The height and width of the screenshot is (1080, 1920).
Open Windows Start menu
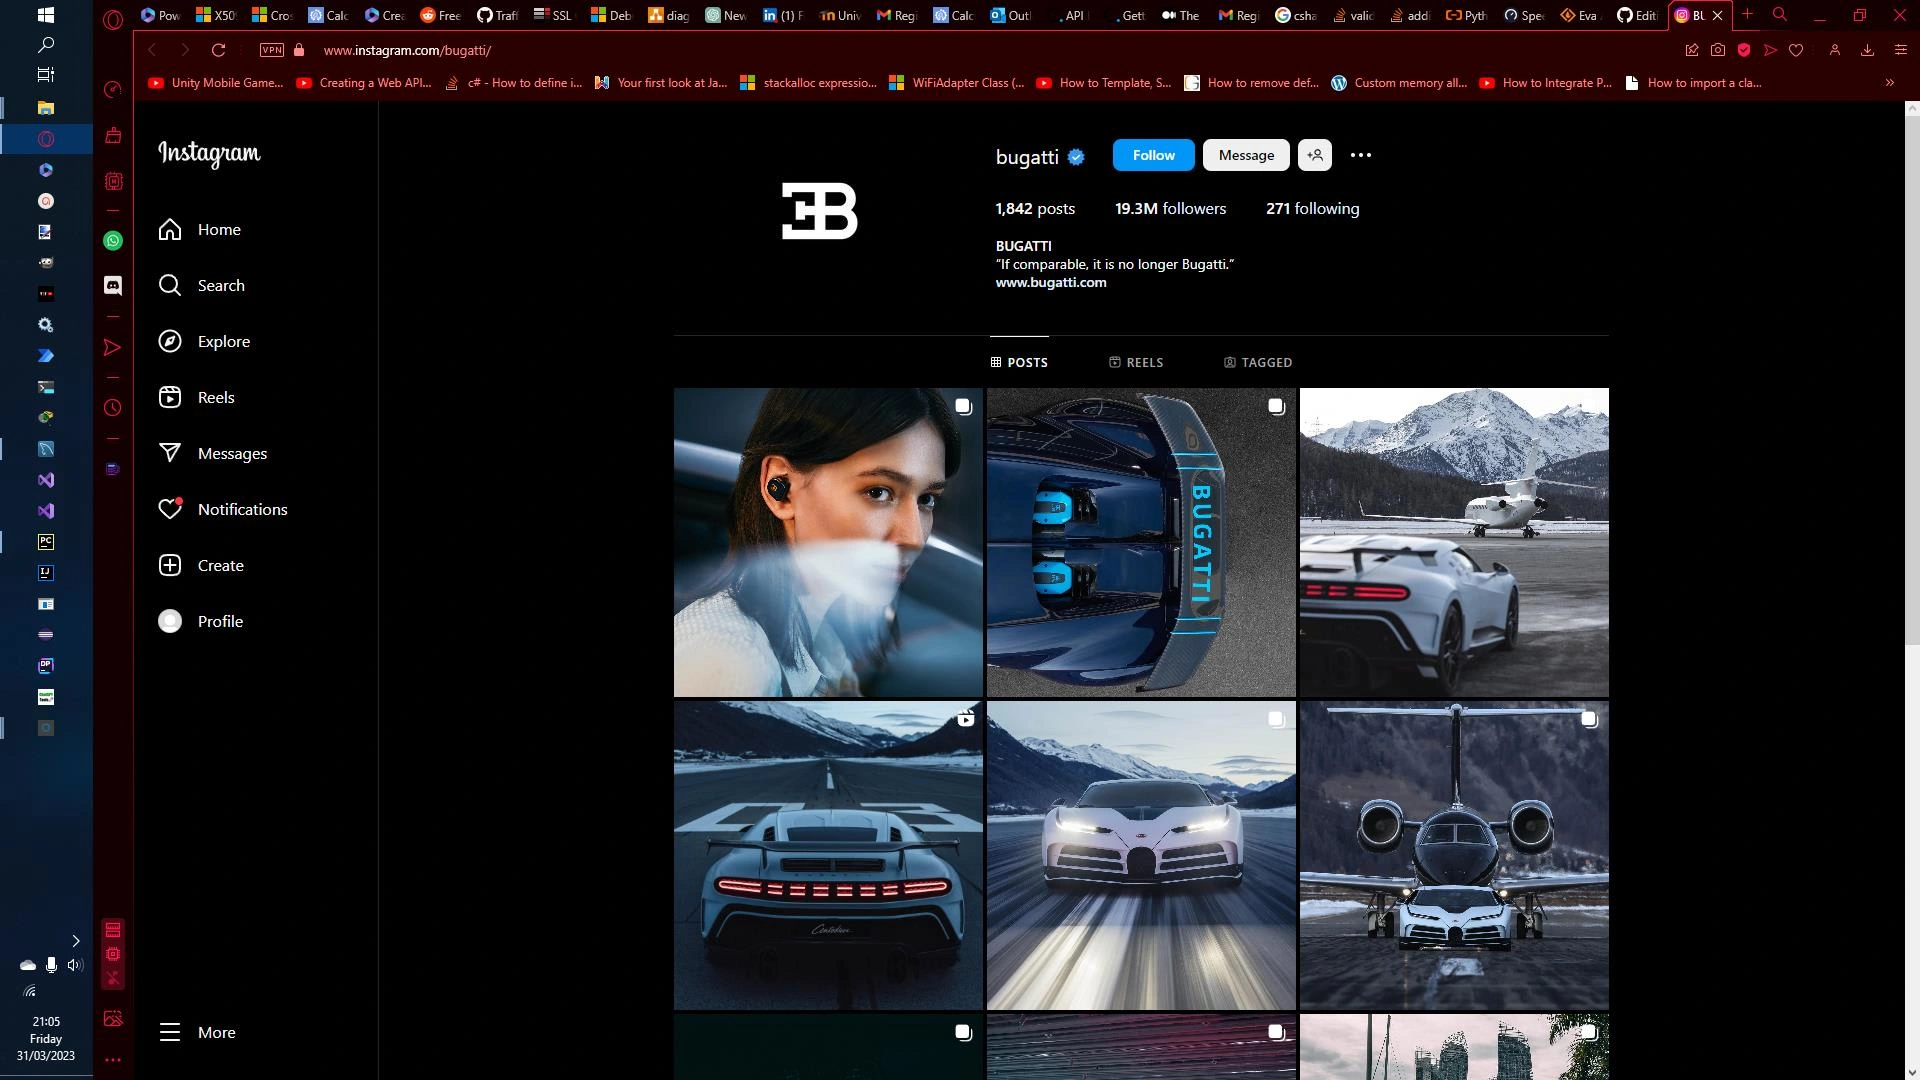45,15
